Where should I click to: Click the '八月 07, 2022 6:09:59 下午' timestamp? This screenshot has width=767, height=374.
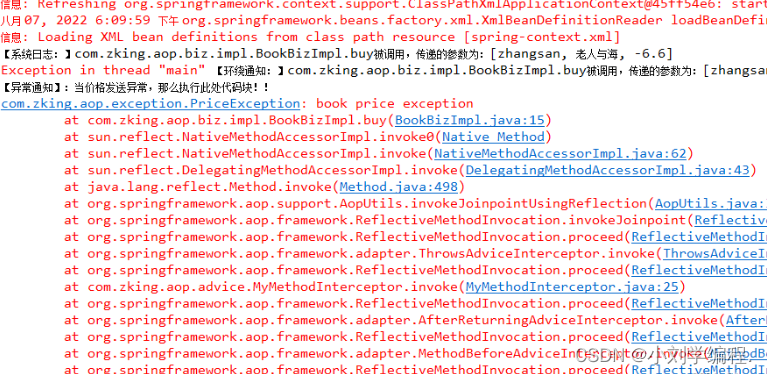90,21
